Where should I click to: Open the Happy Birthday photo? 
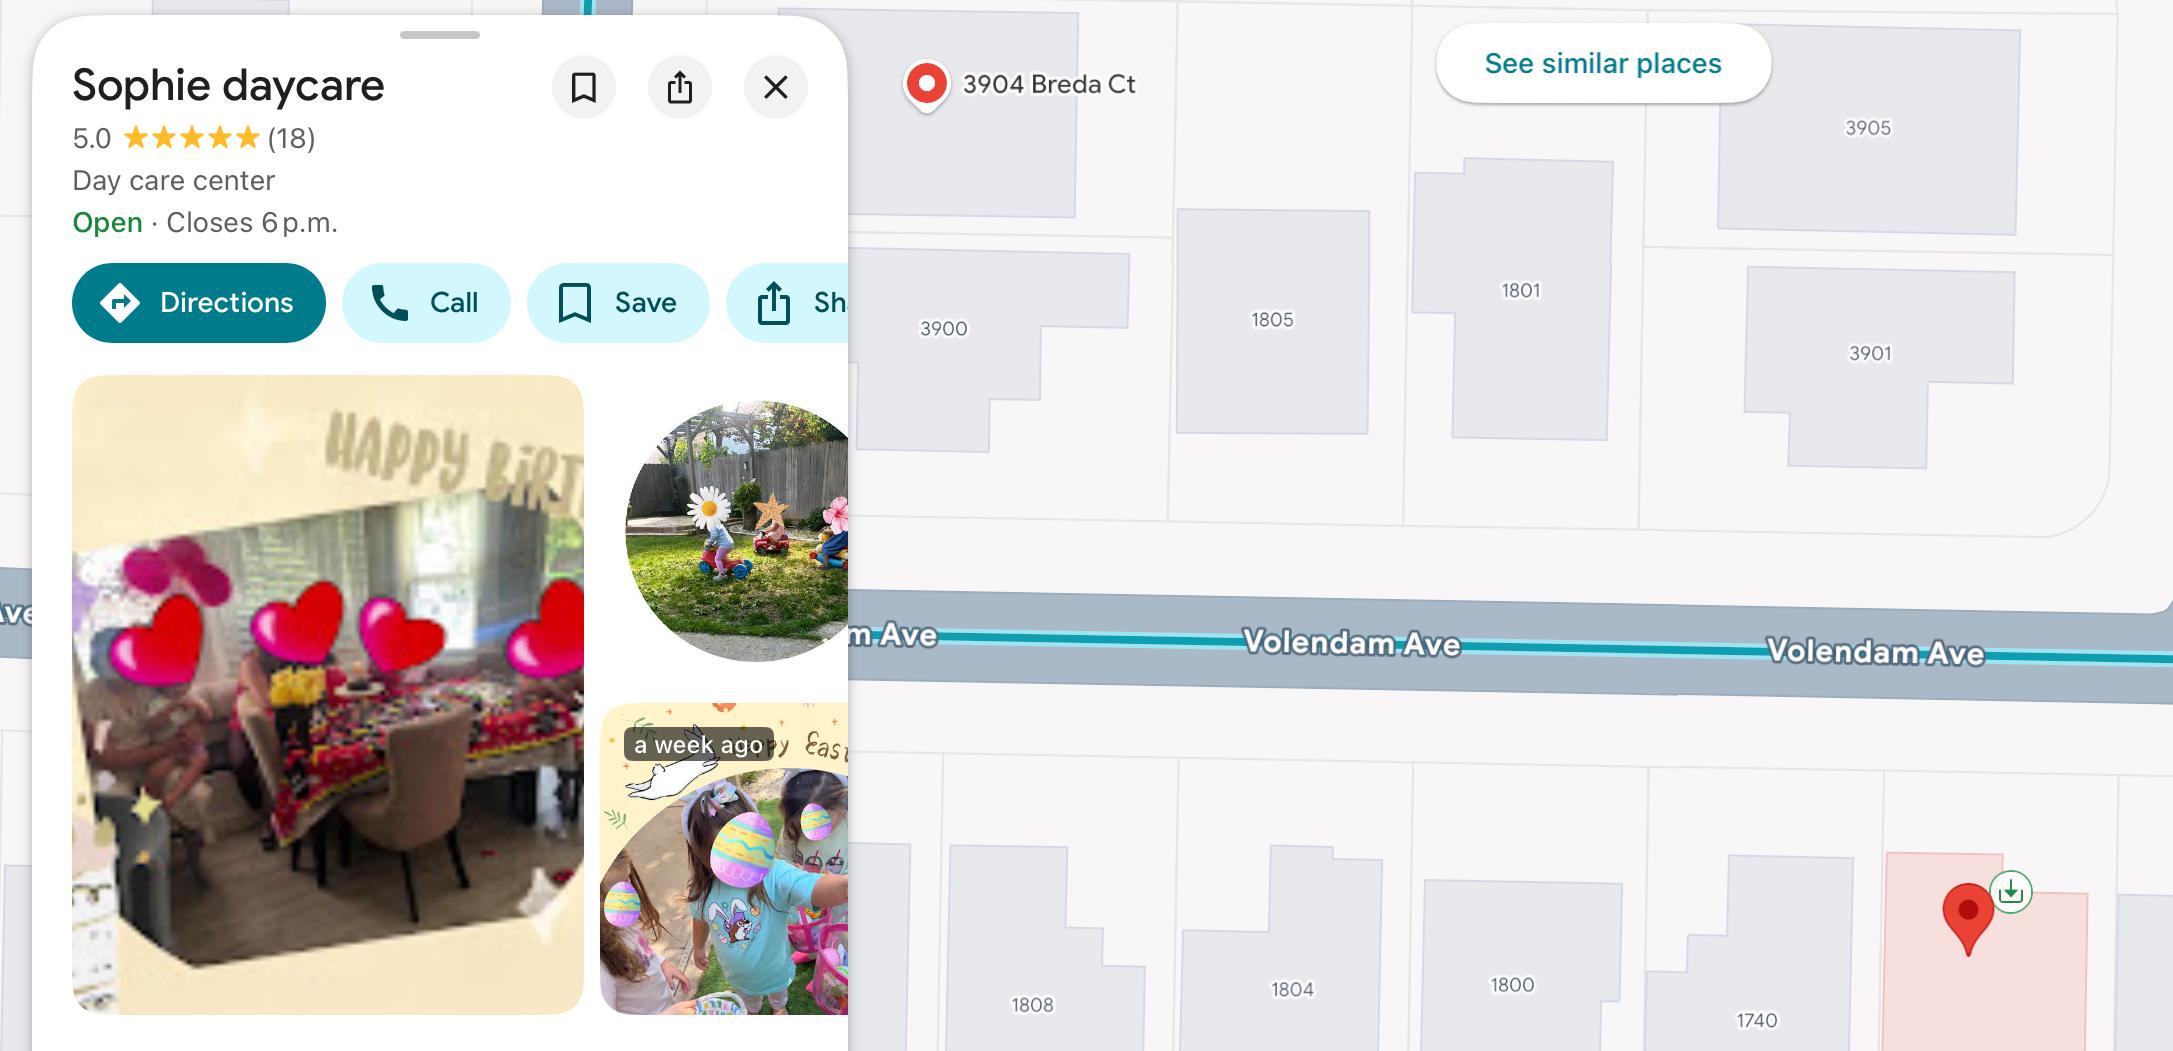coord(328,695)
